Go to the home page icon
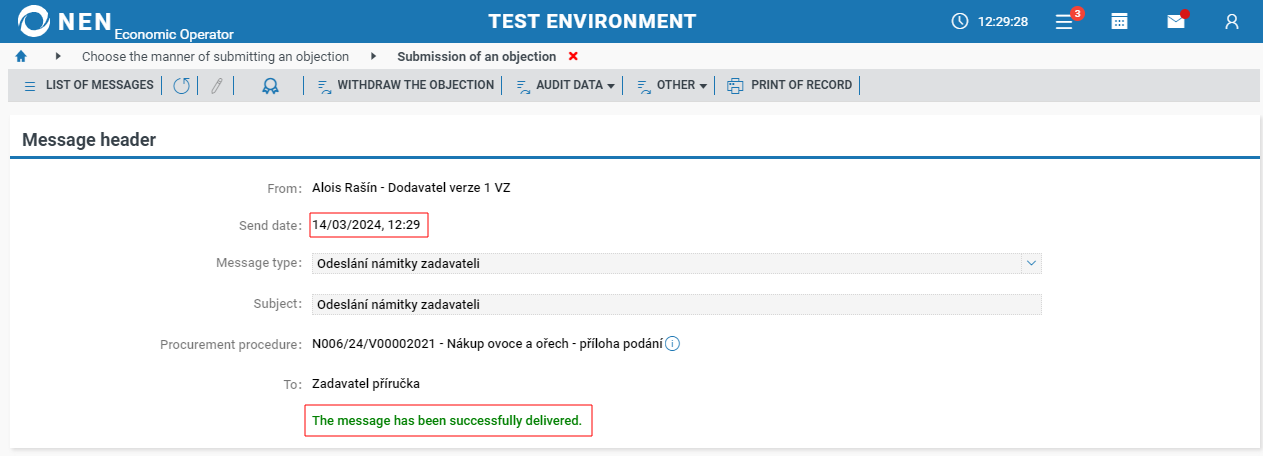 [x=21, y=56]
